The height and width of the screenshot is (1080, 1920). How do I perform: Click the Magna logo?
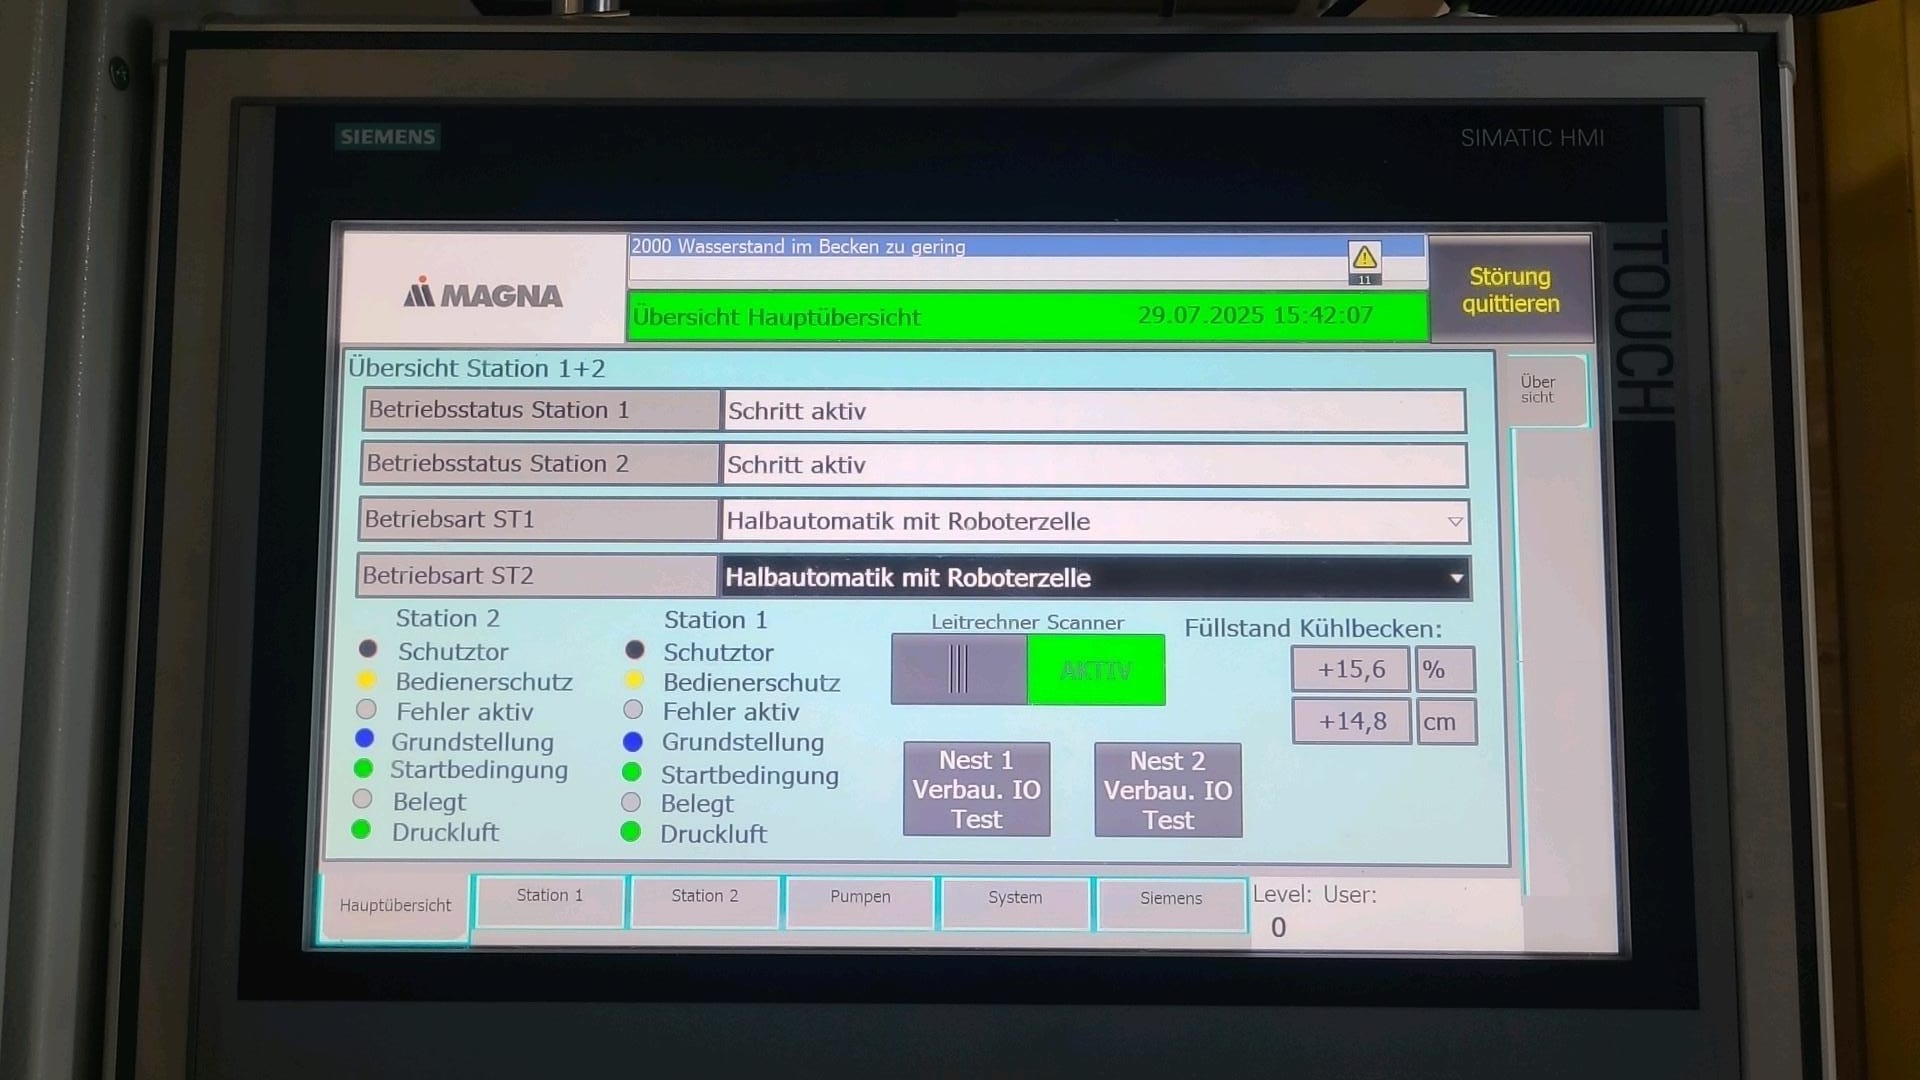tap(483, 294)
